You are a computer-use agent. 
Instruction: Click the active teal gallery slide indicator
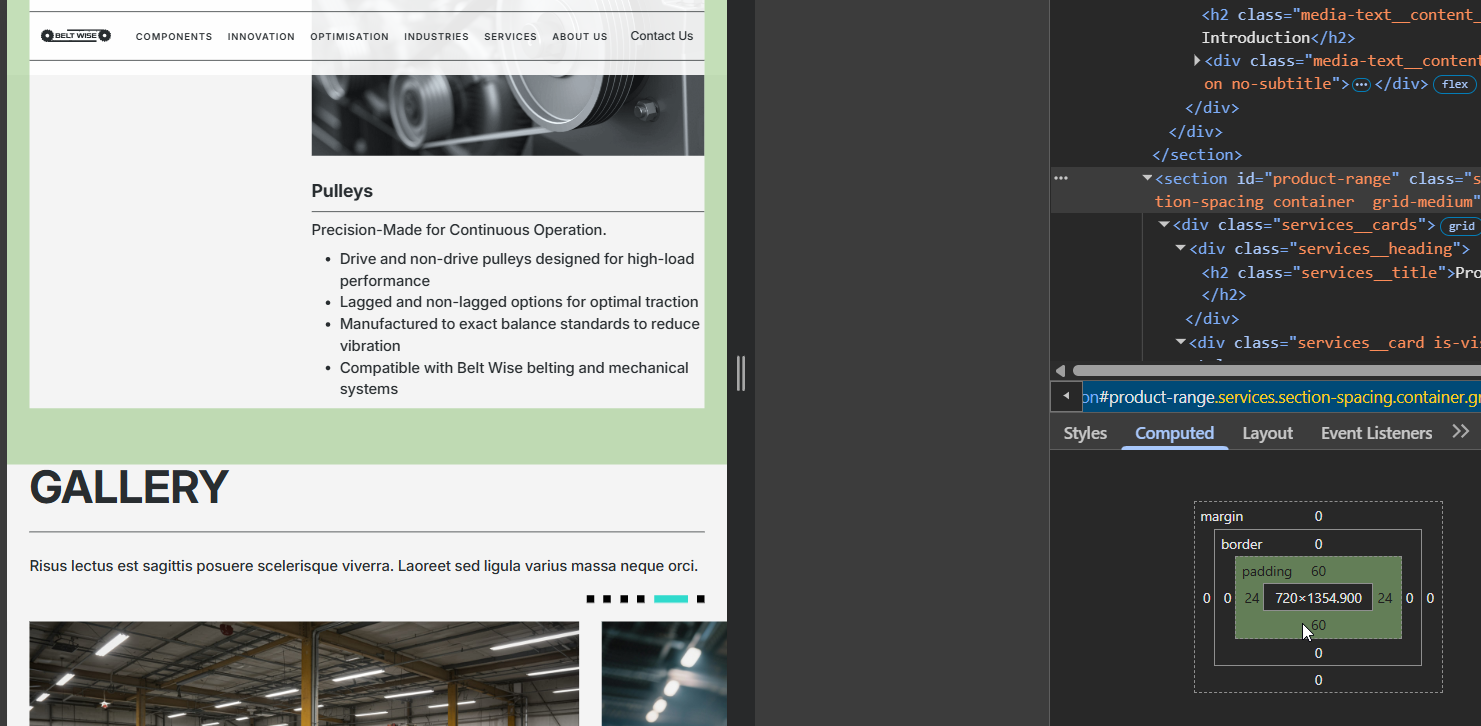tap(671, 599)
